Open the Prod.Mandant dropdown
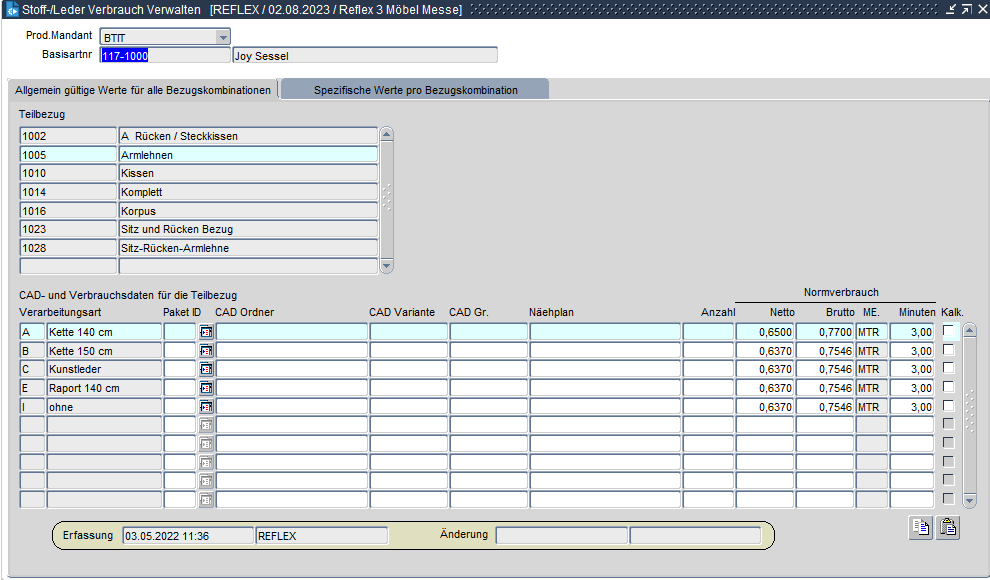Image resolution: width=990 pixels, height=580 pixels. point(223,37)
